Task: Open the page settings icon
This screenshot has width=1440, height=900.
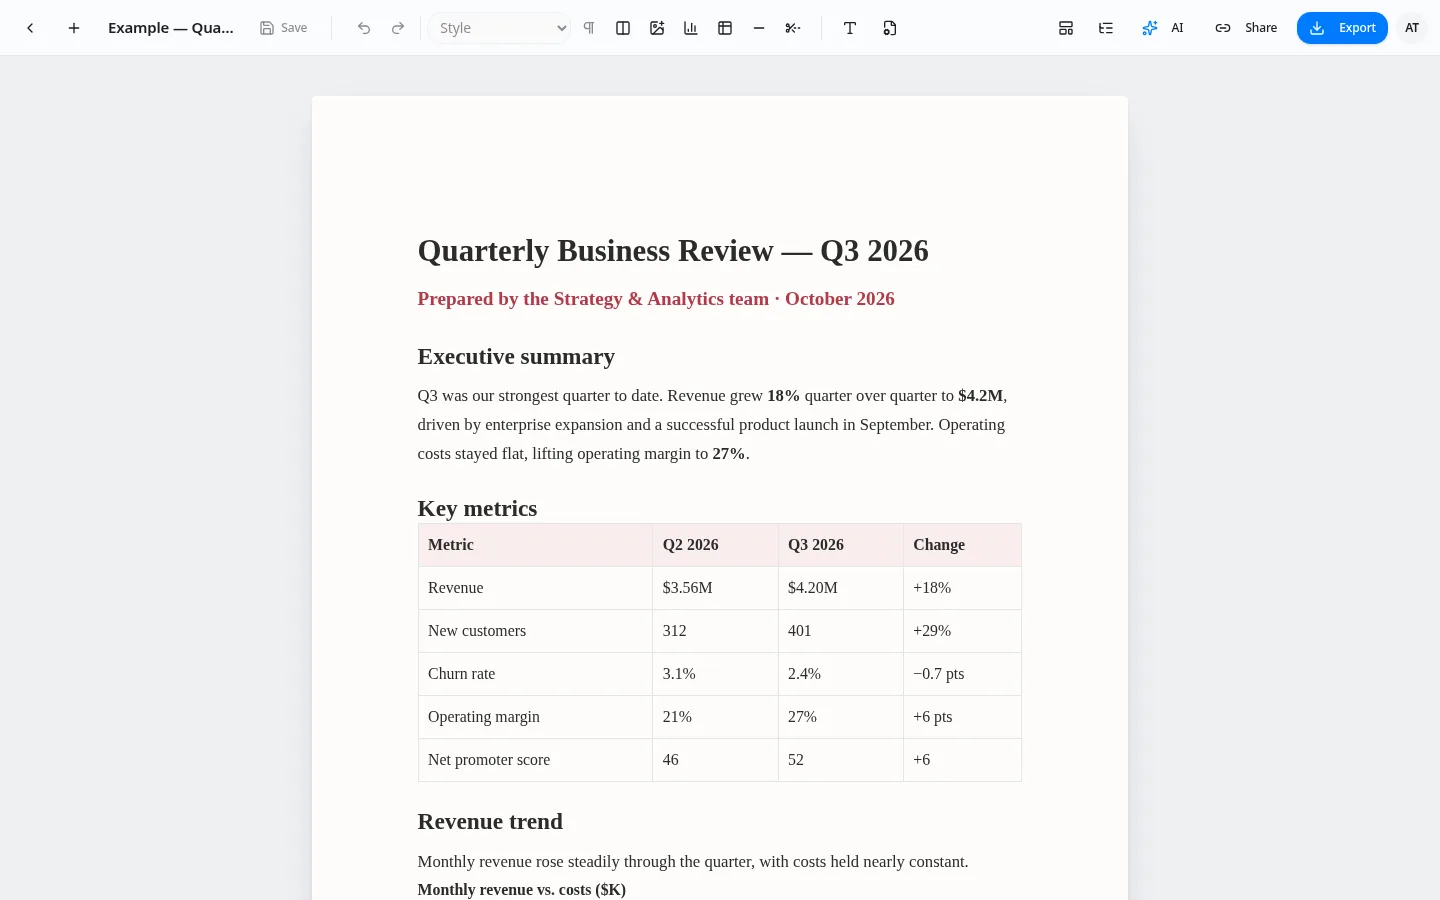Action: [890, 28]
